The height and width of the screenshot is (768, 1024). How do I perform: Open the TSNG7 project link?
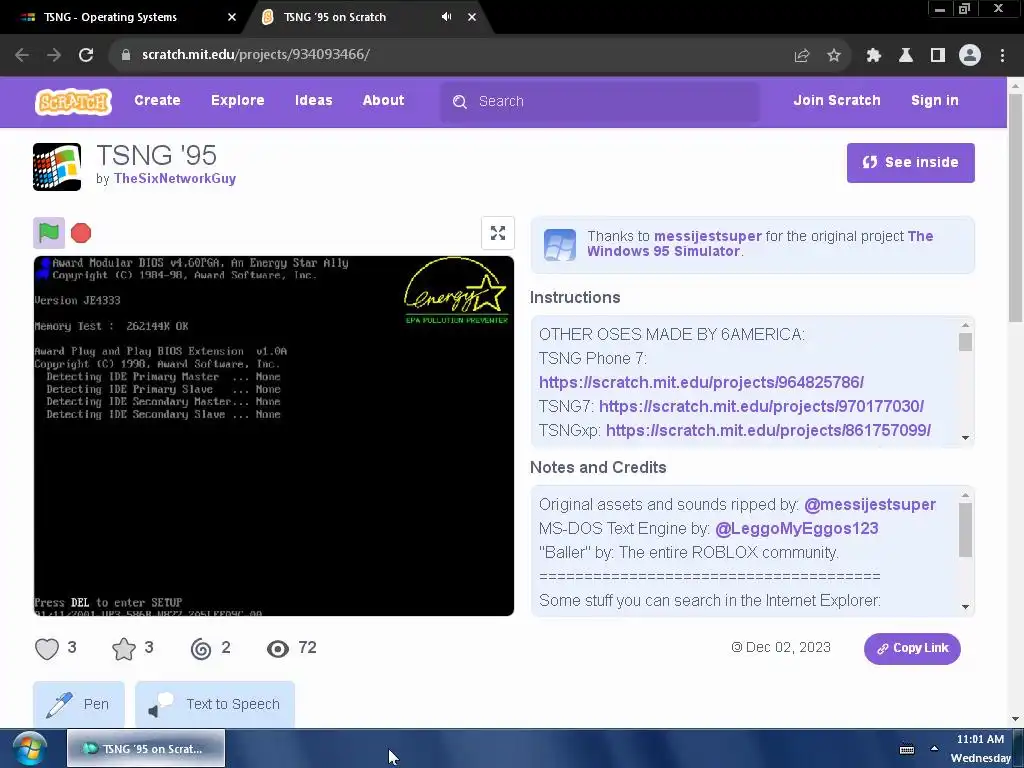point(761,406)
